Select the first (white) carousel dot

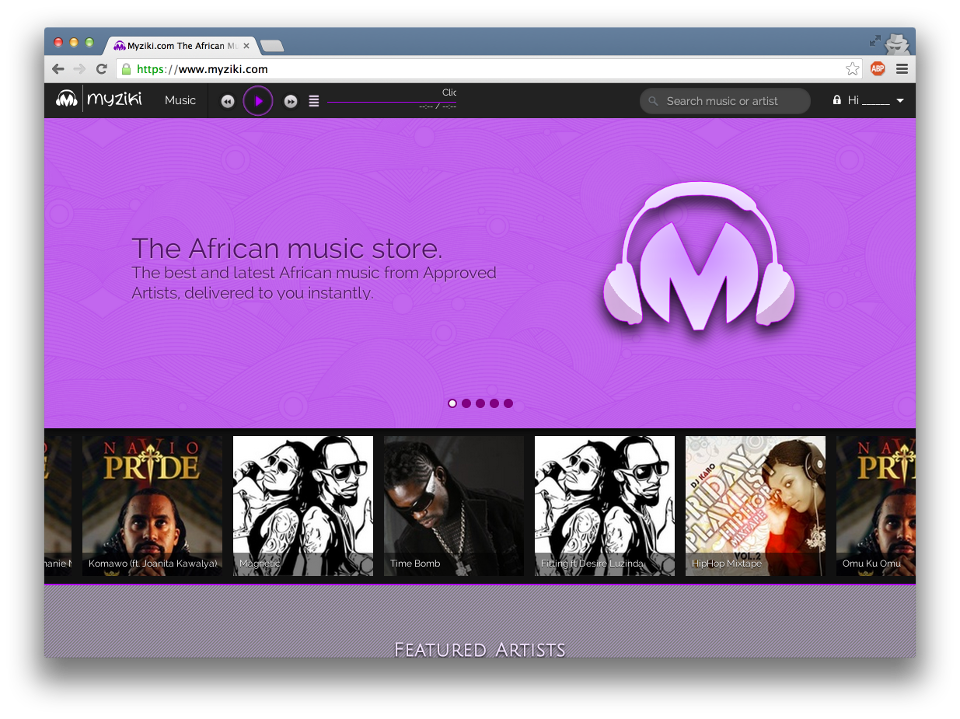point(452,404)
